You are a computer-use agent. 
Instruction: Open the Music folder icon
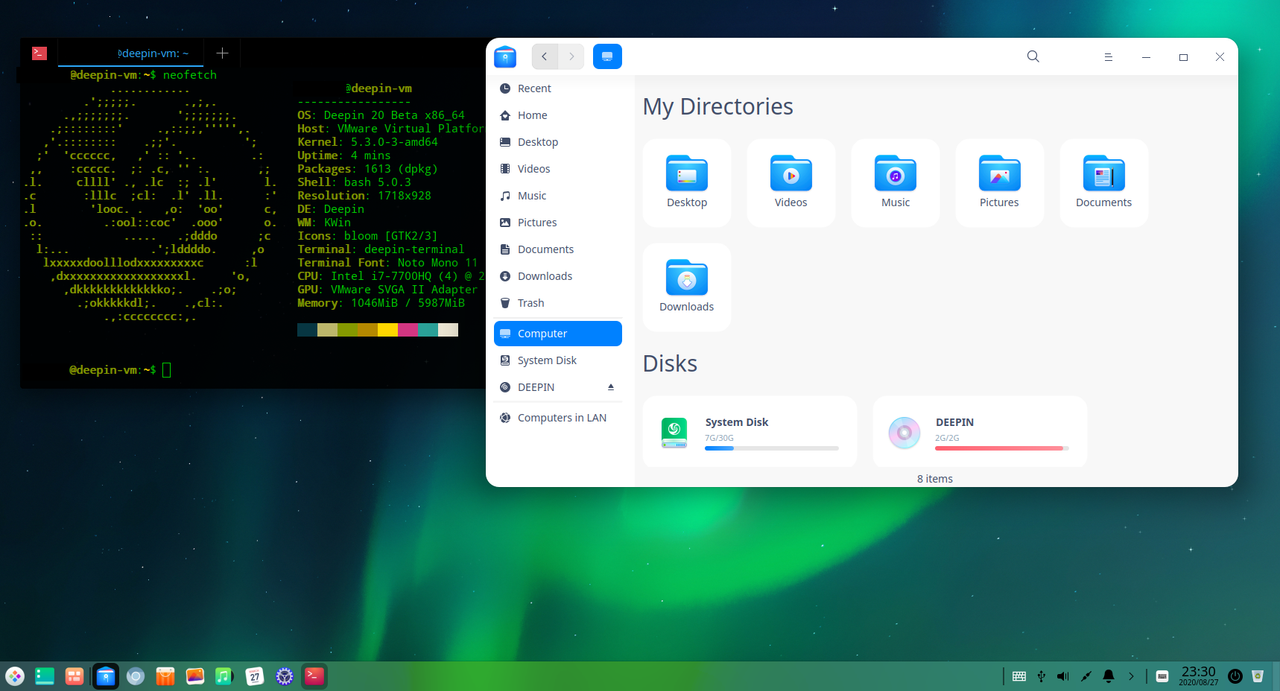[x=895, y=183]
